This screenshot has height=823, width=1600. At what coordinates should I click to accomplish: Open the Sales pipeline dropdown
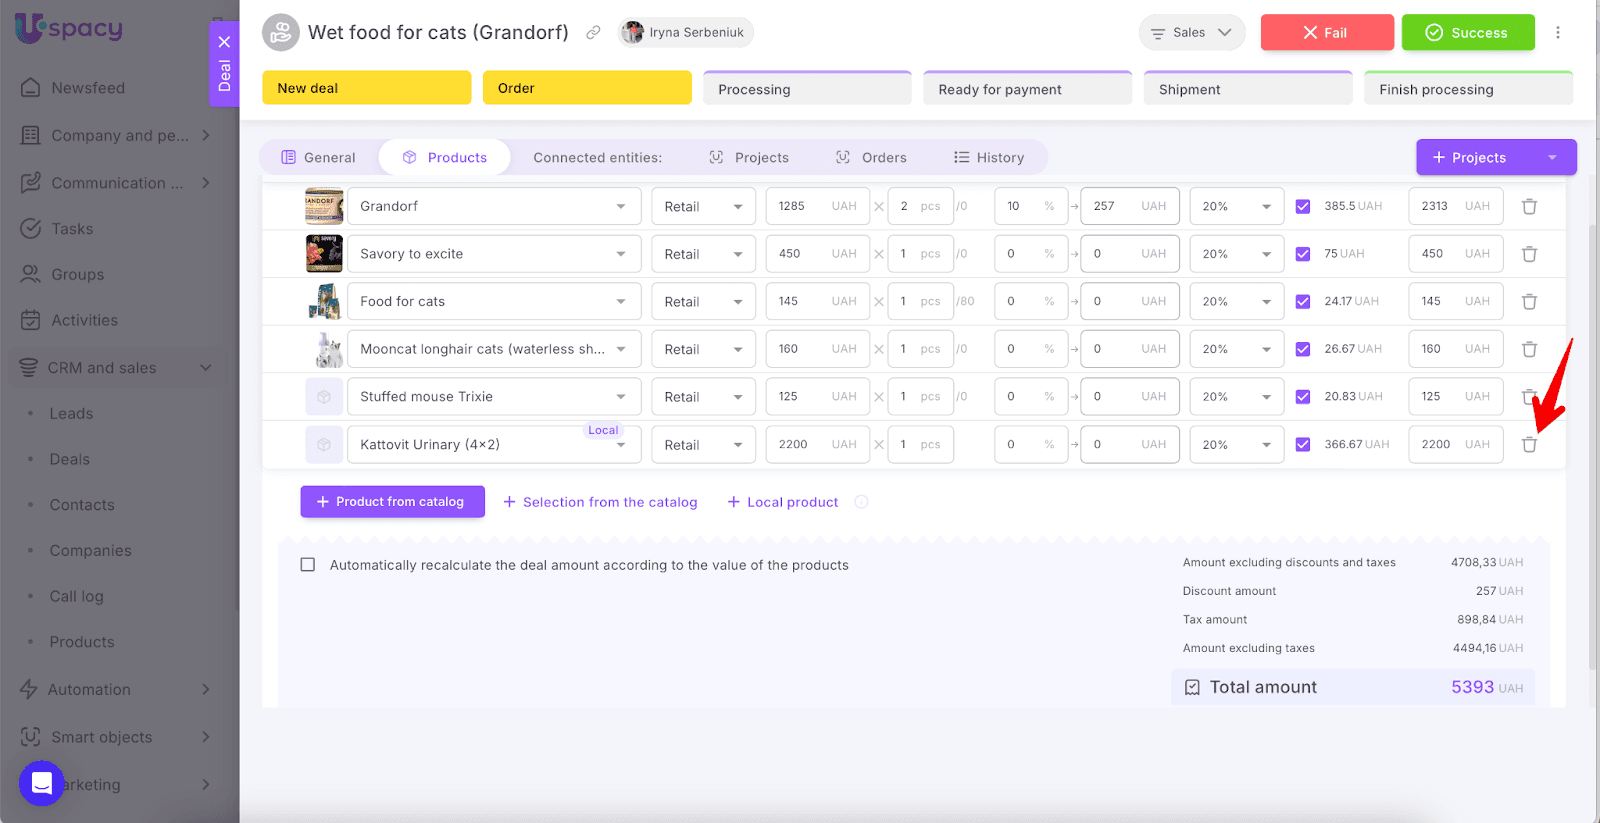pyautogui.click(x=1191, y=33)
